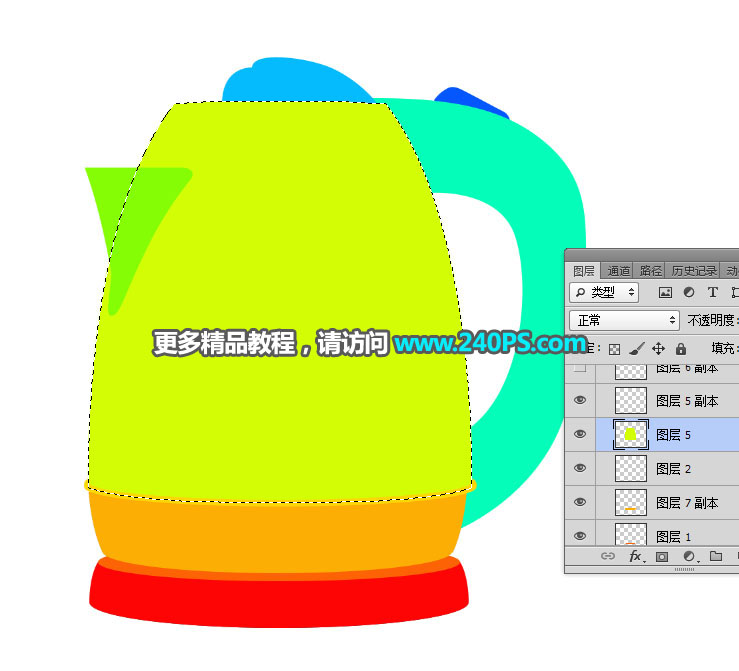Switch to the 图层 tab
Image resolution: width=739 pixels, height=671 pixels.
click(x=583, y=271)
